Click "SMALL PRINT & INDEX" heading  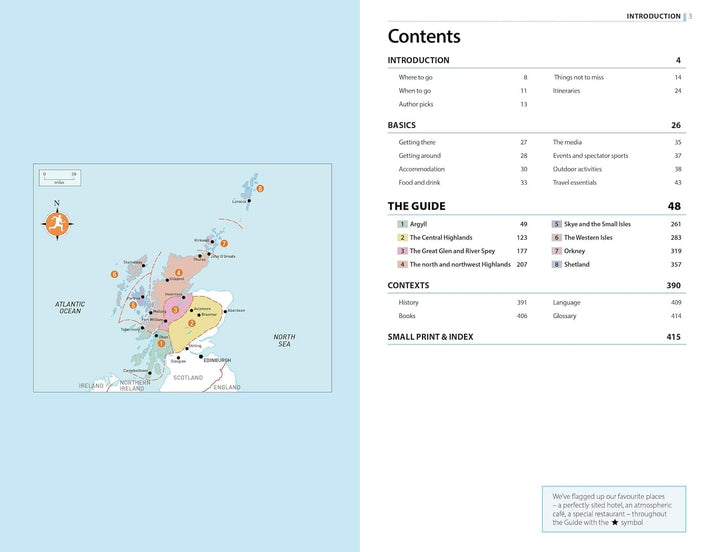430,337
